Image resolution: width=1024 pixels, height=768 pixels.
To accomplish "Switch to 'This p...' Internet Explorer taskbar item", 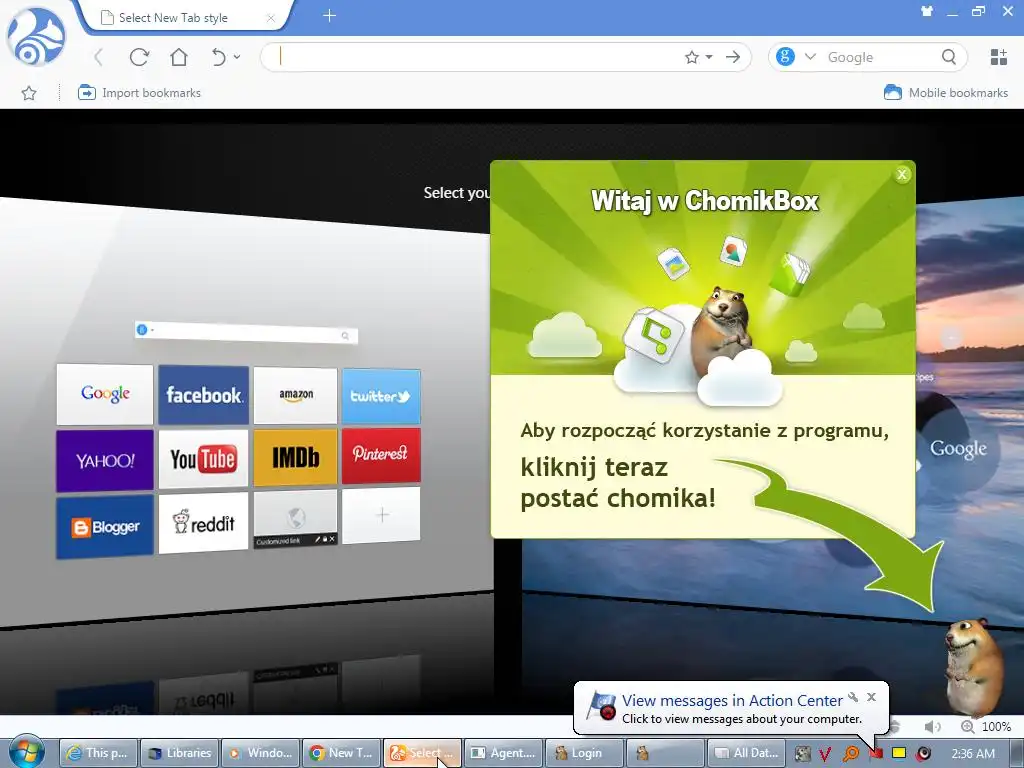I will [99, 753].
